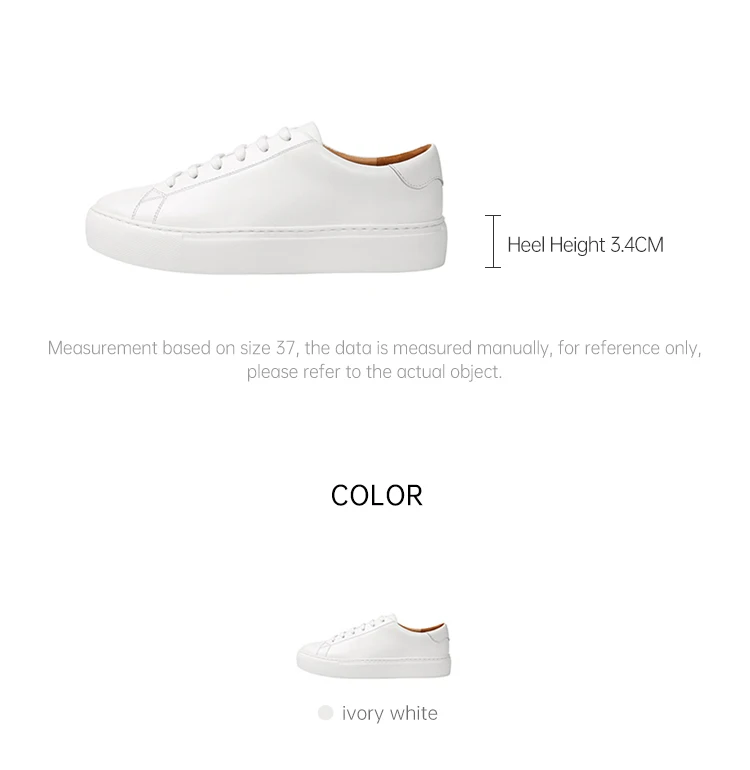Click the top tick of the height bracket
This screenshot has width=750, height=770.
(493, 215)
